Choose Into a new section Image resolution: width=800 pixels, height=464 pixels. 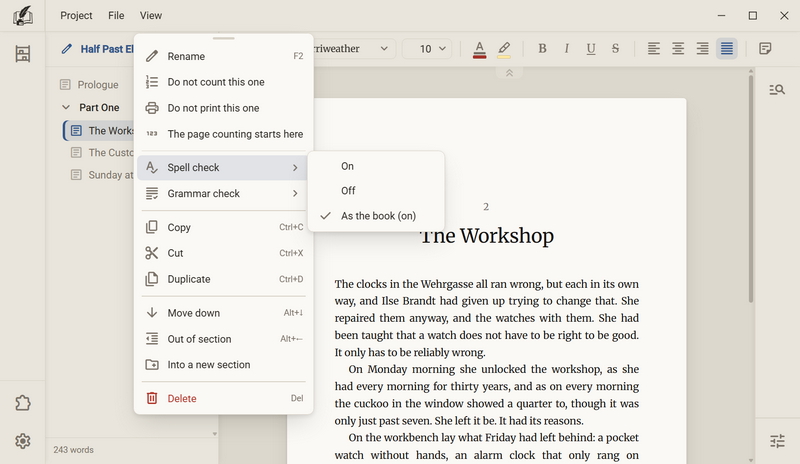(x=223, y=364)
